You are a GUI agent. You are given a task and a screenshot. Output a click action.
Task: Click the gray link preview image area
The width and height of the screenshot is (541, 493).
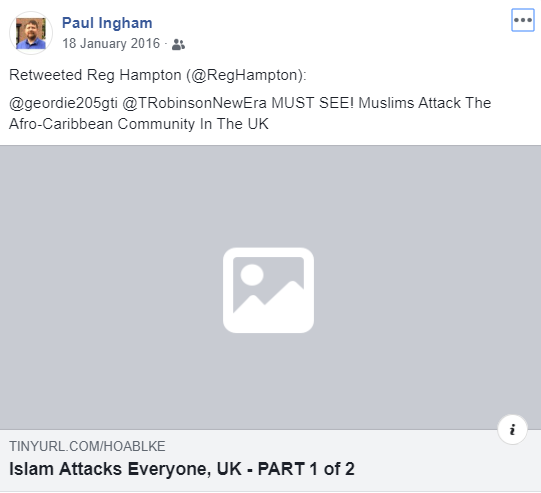tap(270, 287)
